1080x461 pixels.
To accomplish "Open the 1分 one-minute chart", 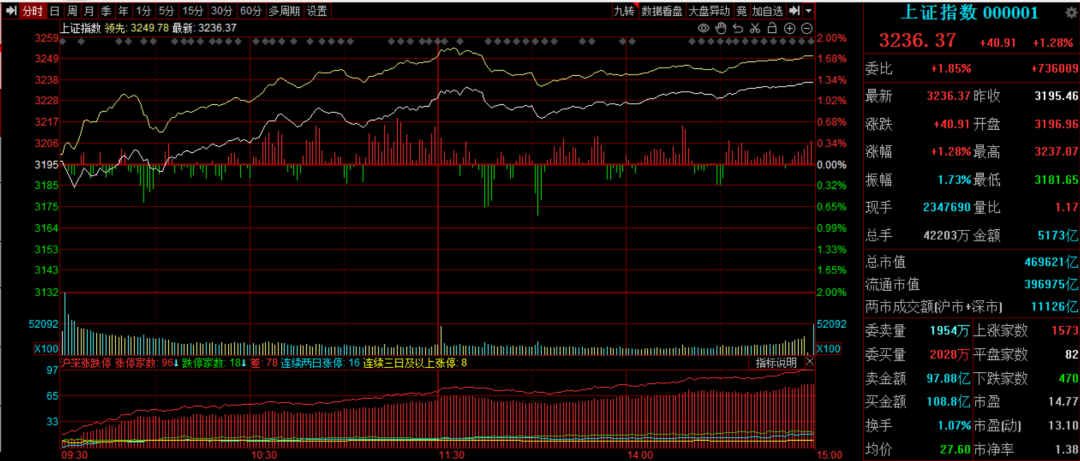I will [x=143, y=11].
